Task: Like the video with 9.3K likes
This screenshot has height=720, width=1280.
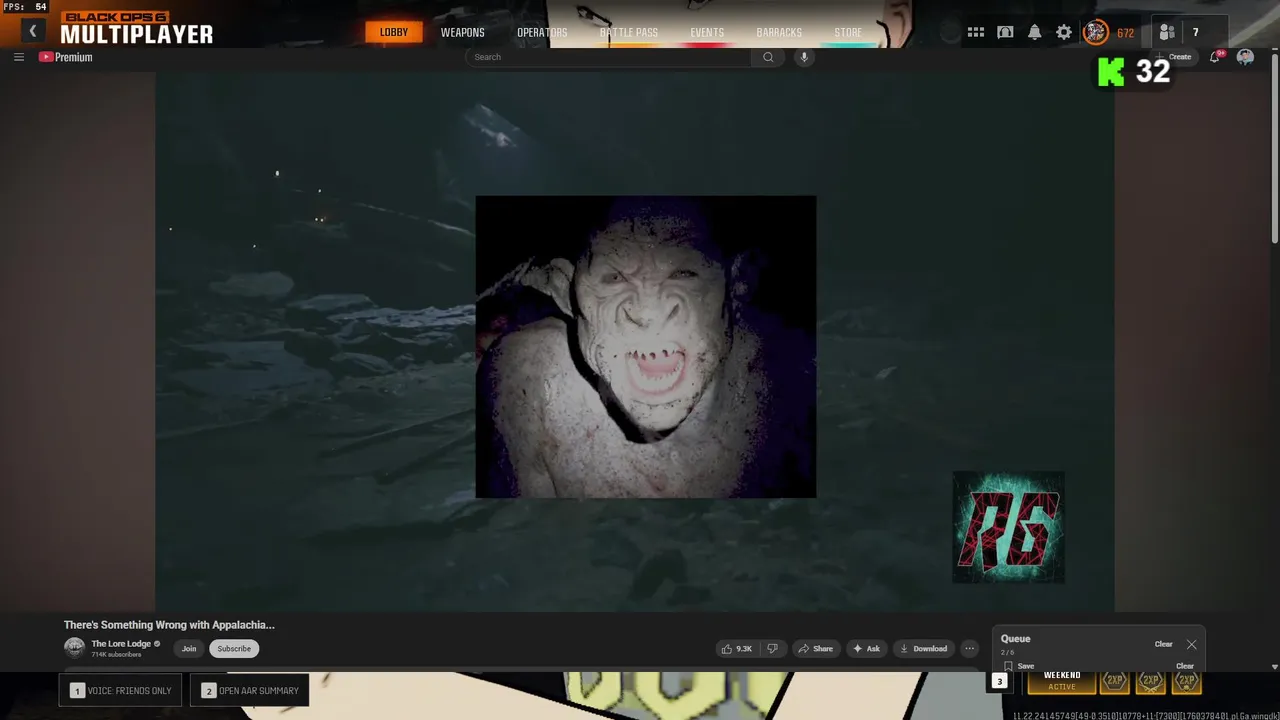Action: (x=736, y=648)
